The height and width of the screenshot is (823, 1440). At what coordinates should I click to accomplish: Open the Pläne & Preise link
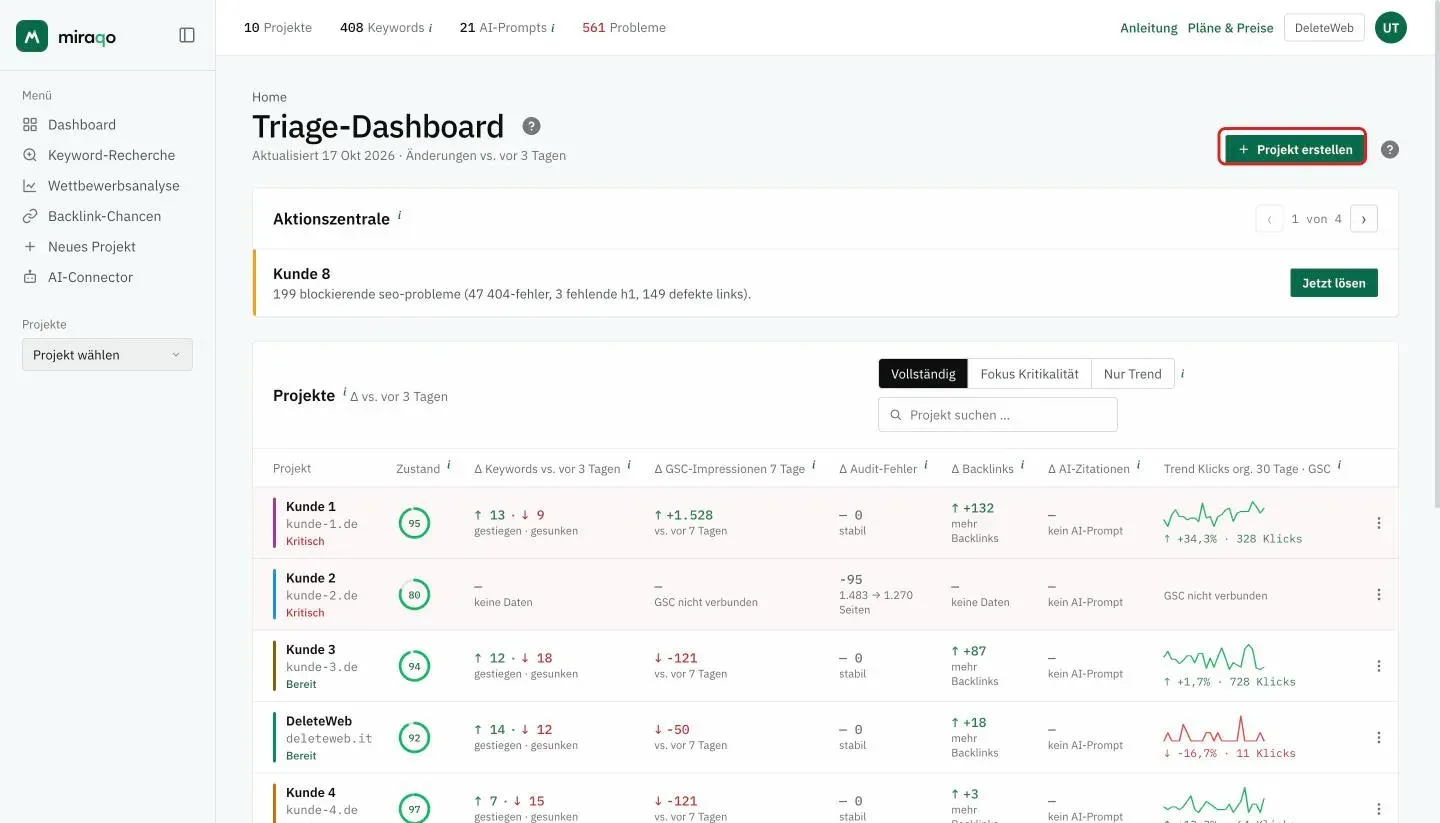[x=1231, y=28]
